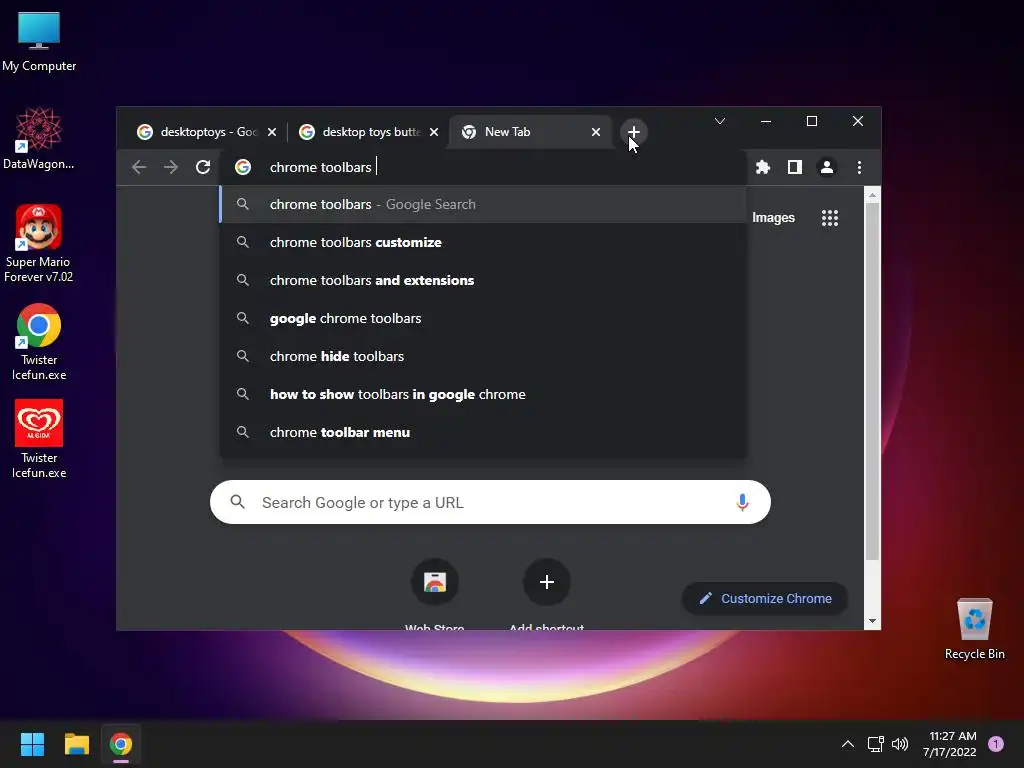Start voice search with the microphone
Viewport: 1024px width, 768px height.
click(742, 502)
